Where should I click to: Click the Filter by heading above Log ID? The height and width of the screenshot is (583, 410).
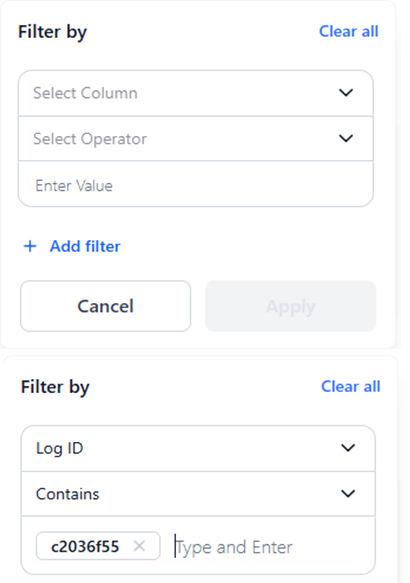[x=55, y=387]
